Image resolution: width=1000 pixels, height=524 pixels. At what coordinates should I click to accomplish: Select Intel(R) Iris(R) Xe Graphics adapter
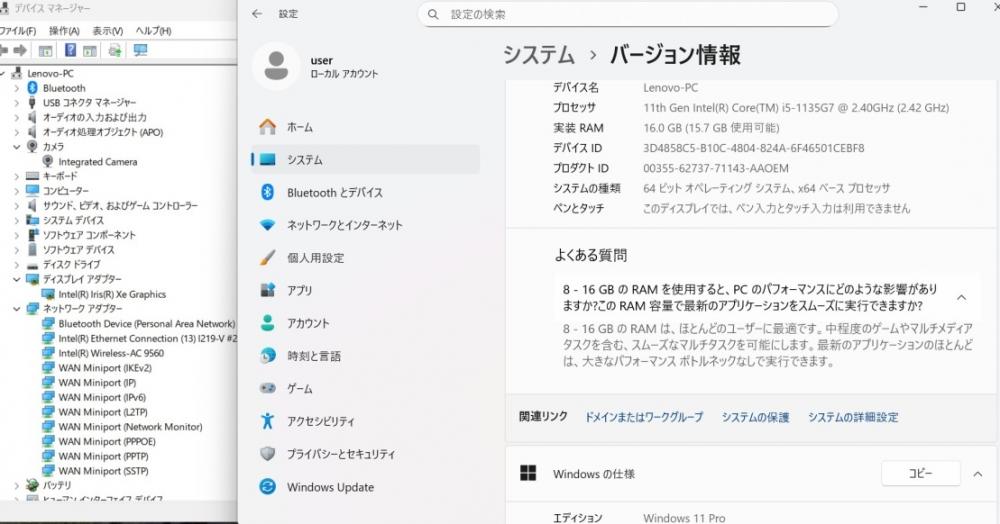112,295
